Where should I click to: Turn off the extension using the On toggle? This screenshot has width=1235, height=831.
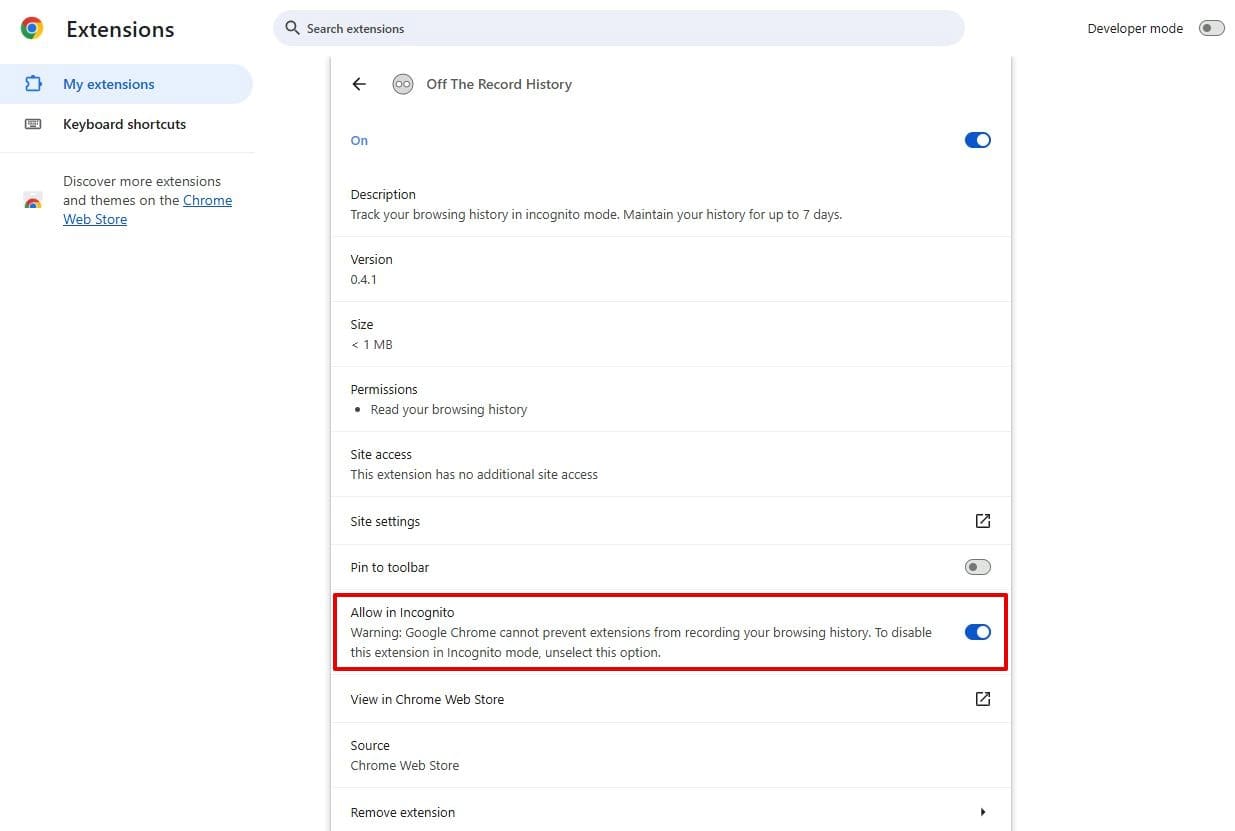pyautogui.click(x=977, y=139)
